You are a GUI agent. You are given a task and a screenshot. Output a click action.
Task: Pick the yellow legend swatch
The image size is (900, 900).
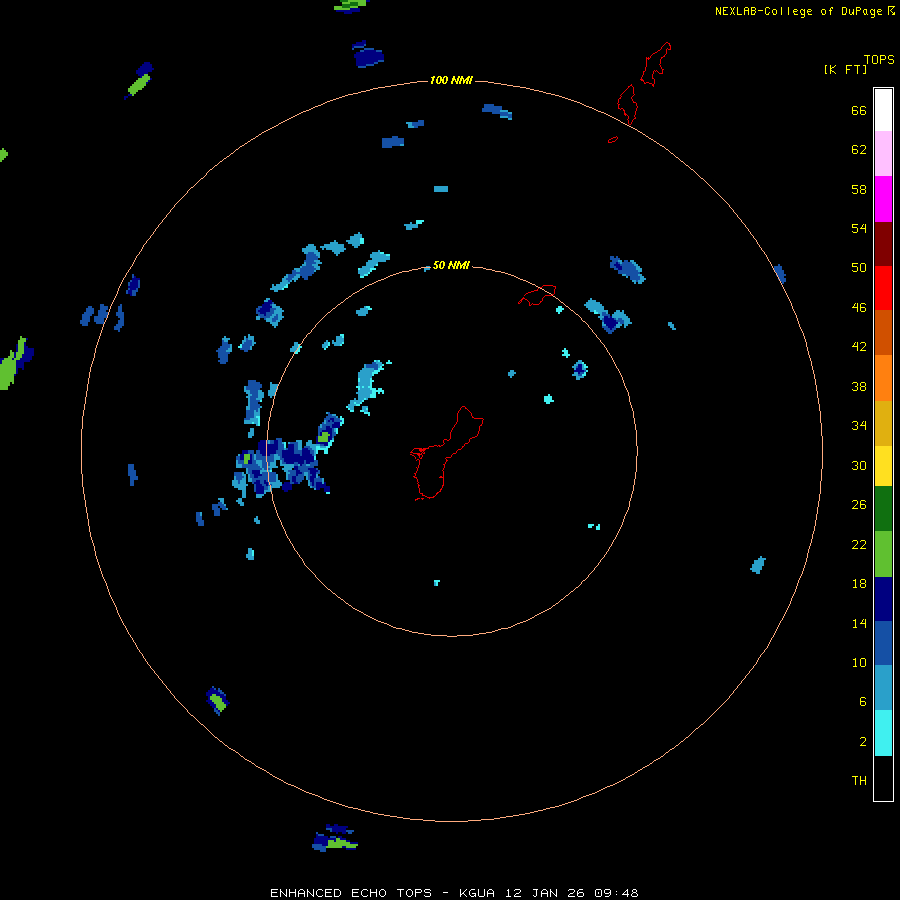pos(883,466)
